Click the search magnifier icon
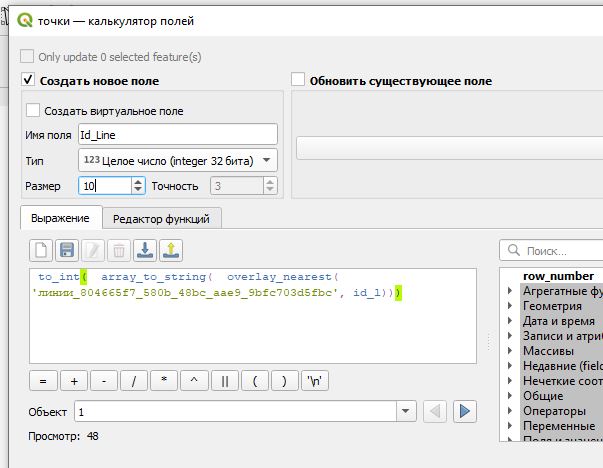 (514, 250)
